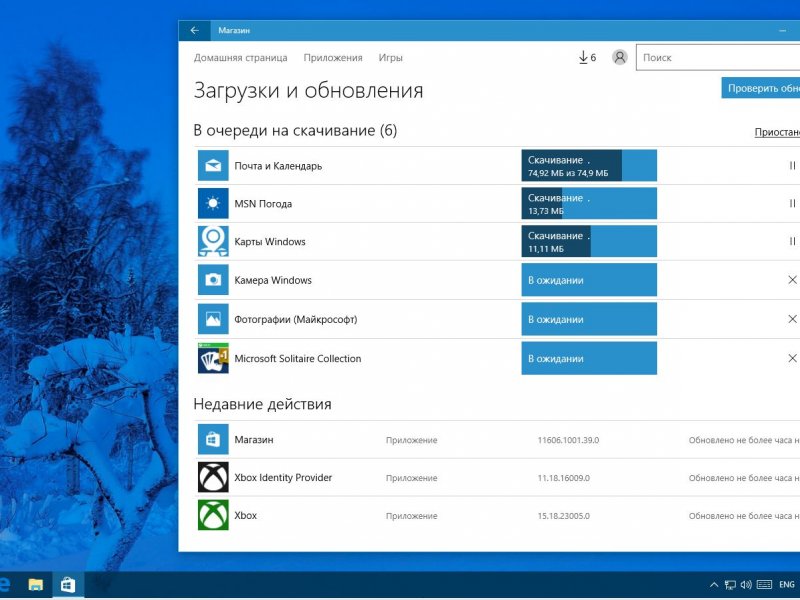The image size is (800, 600).
Task: Click the Карты Windows app icon
Action: [213, 241]
